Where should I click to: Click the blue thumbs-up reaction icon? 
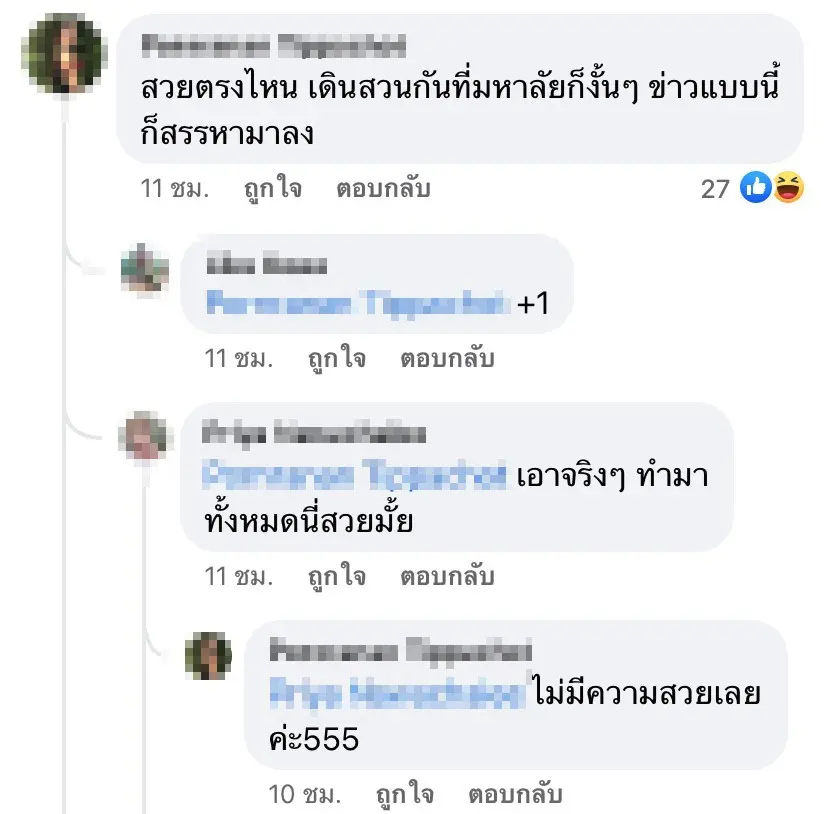click(x=756, y=187)
